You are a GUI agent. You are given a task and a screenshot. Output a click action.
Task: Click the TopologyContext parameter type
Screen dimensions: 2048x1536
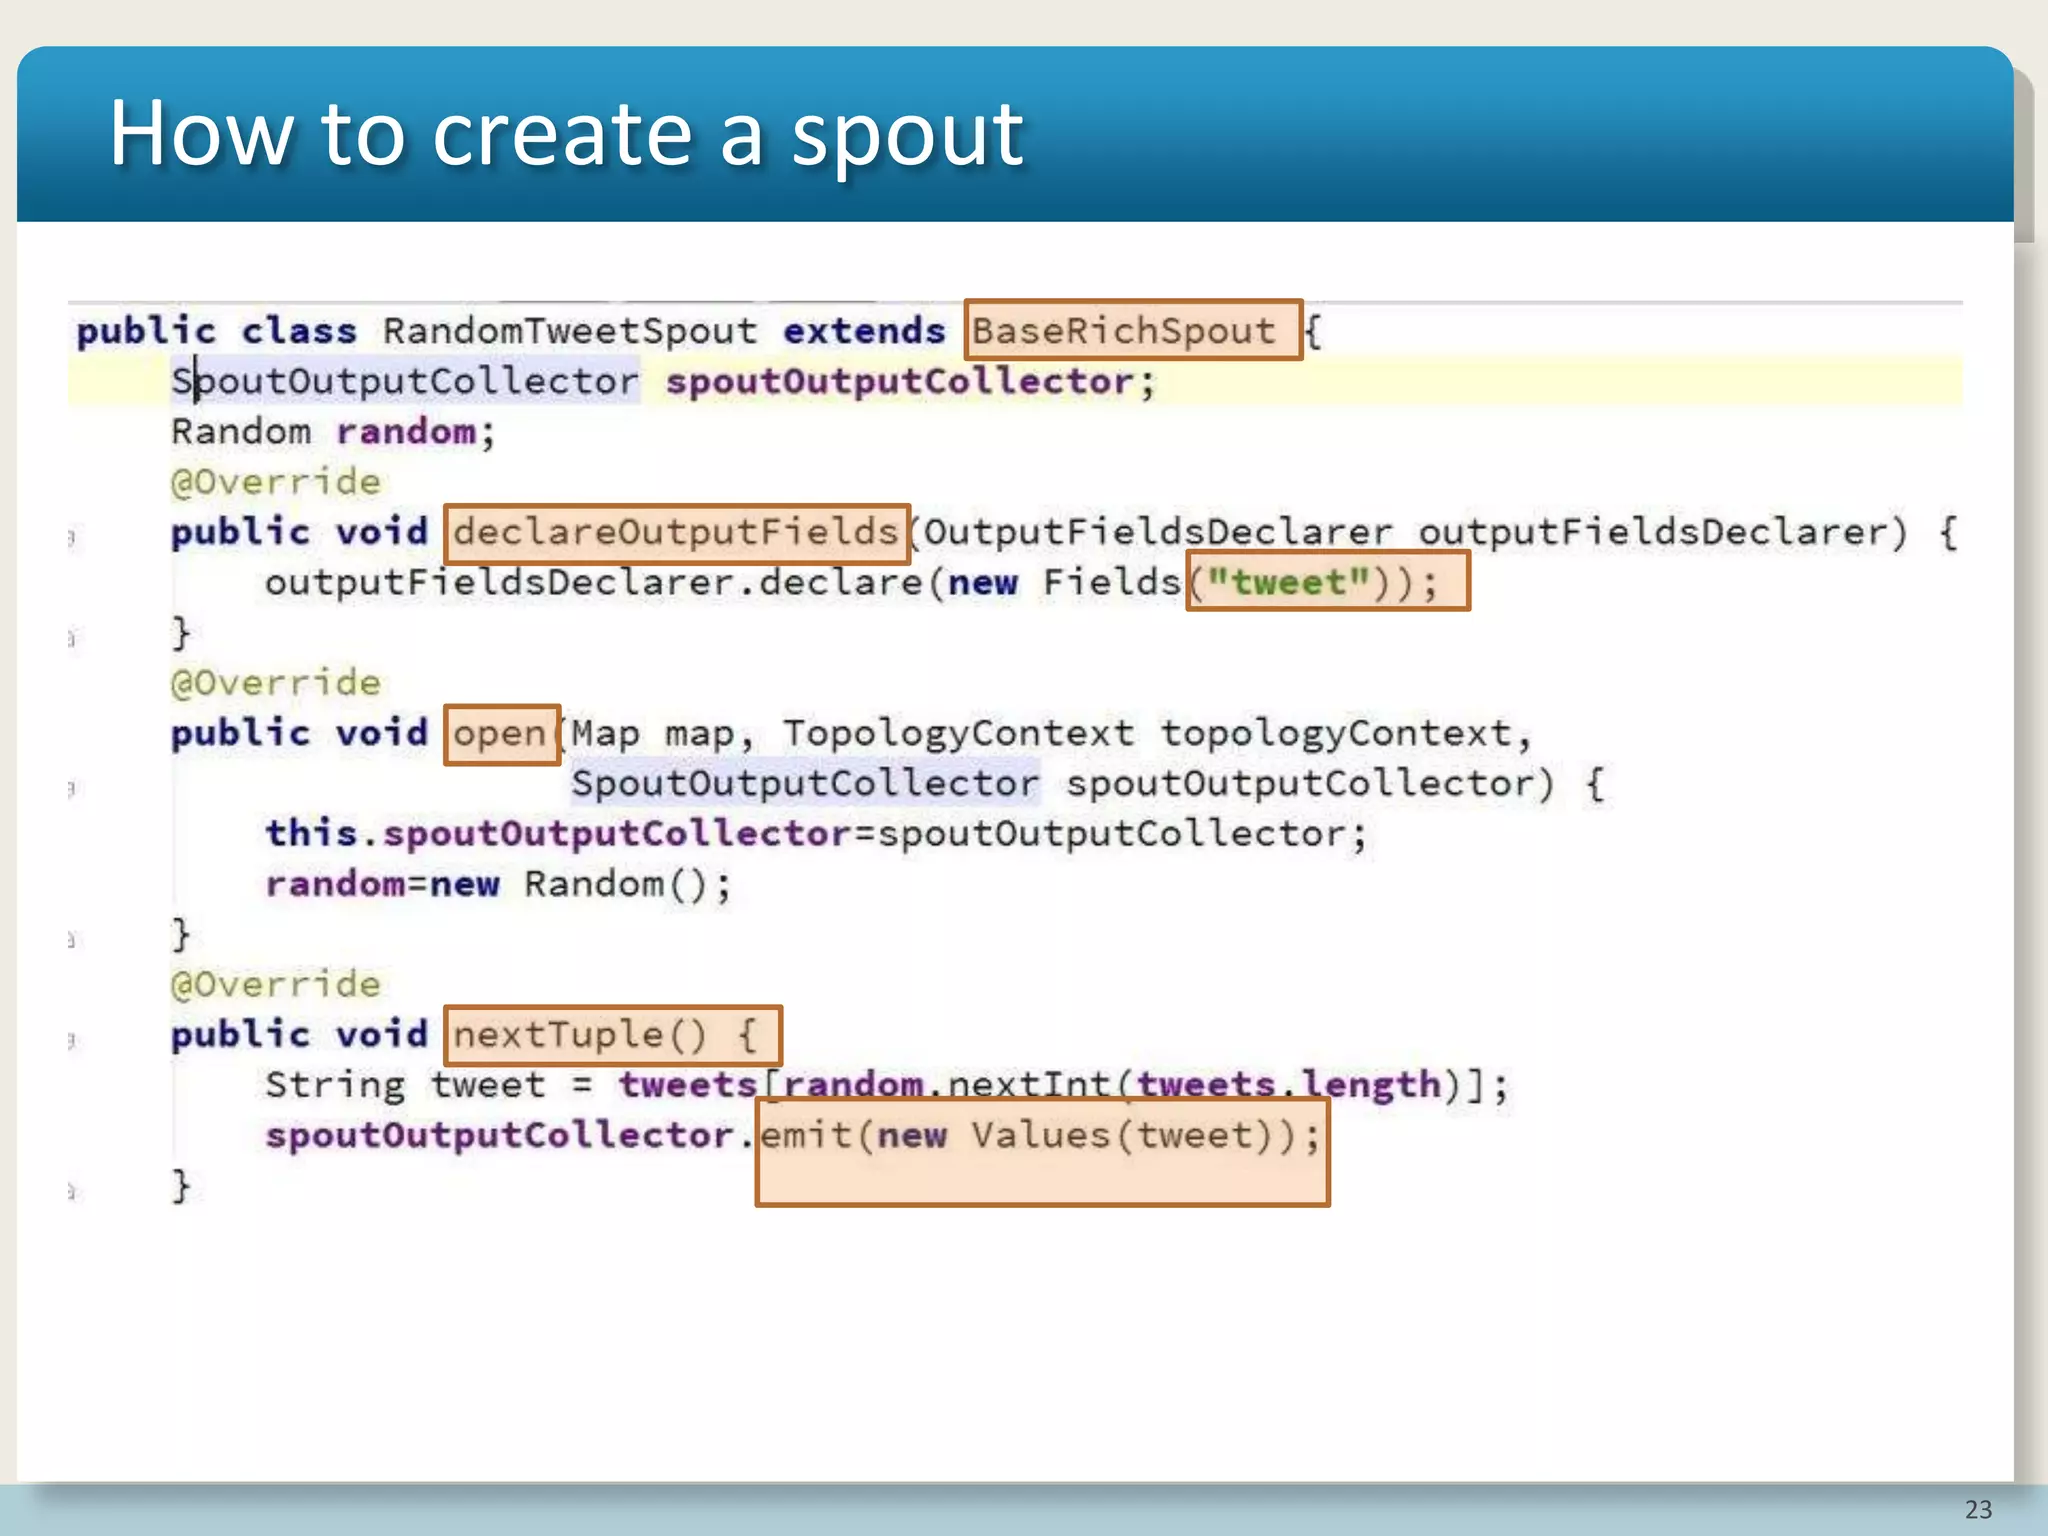click(x=958, y=734)
